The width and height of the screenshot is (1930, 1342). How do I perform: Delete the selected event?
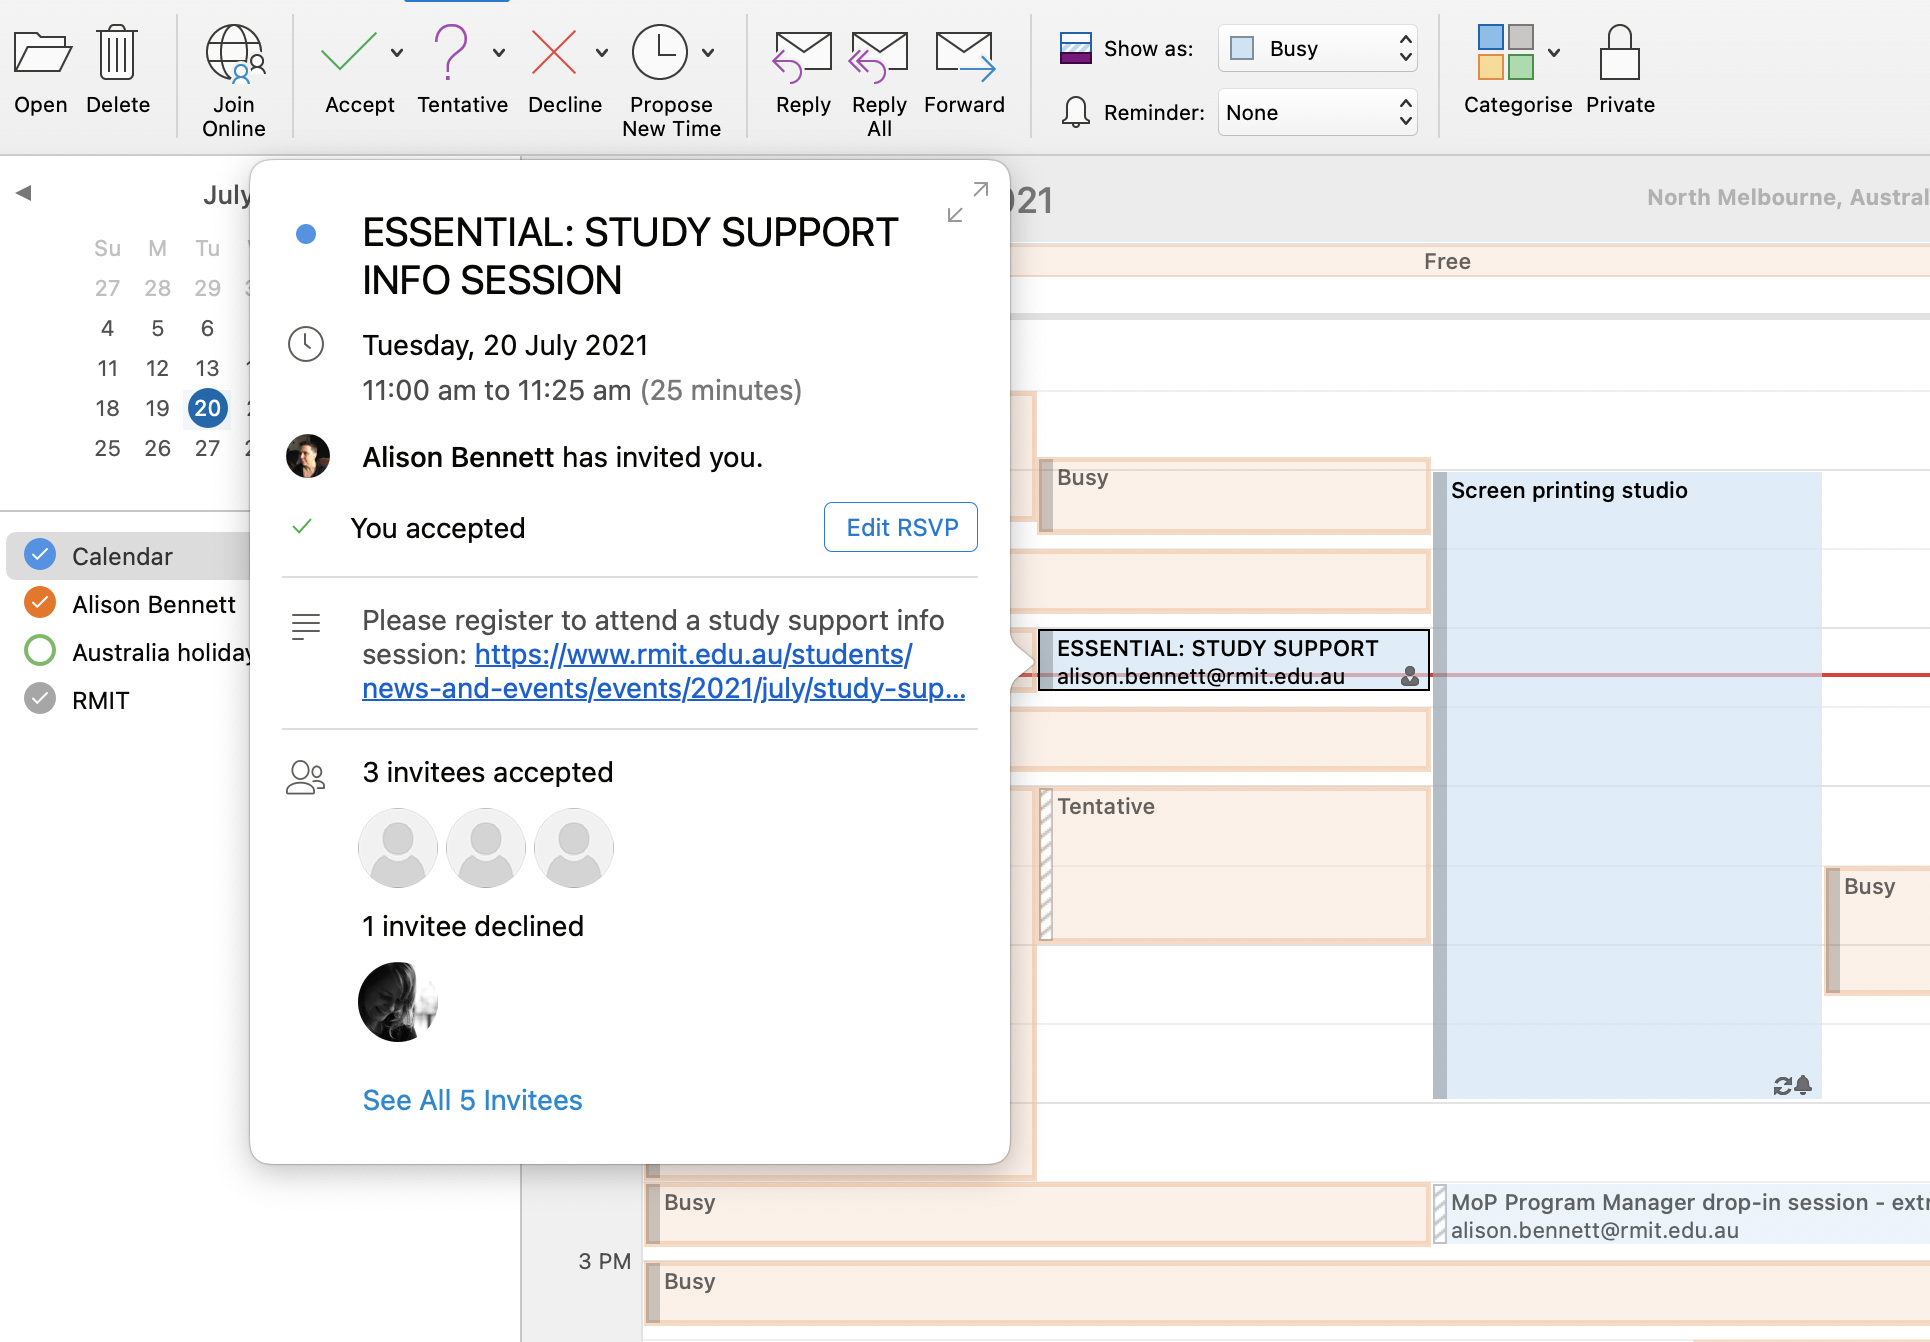[118, 70]
